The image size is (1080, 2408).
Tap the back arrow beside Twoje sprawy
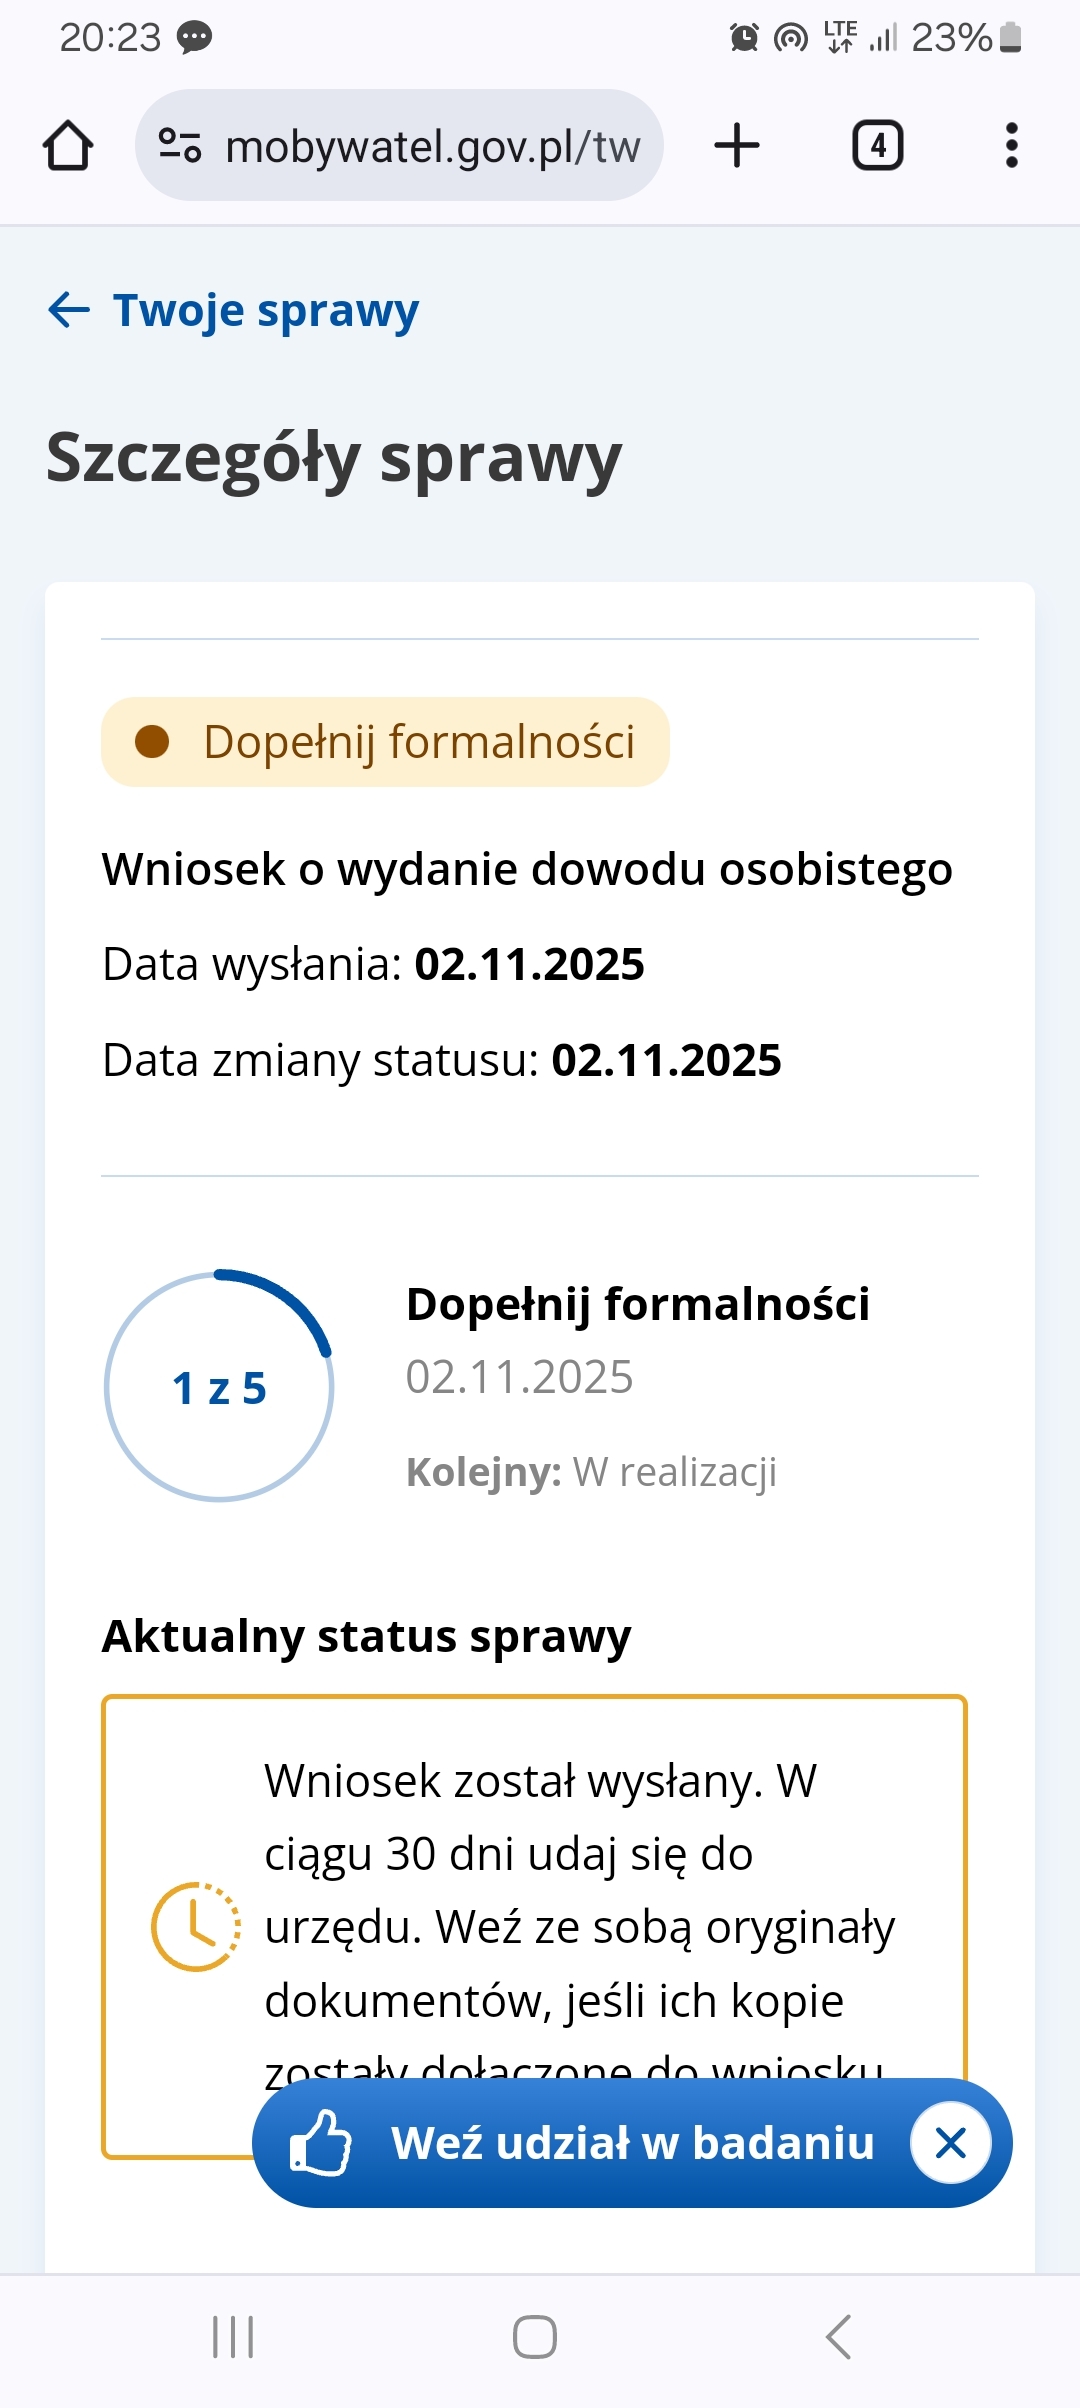(69, 310)
